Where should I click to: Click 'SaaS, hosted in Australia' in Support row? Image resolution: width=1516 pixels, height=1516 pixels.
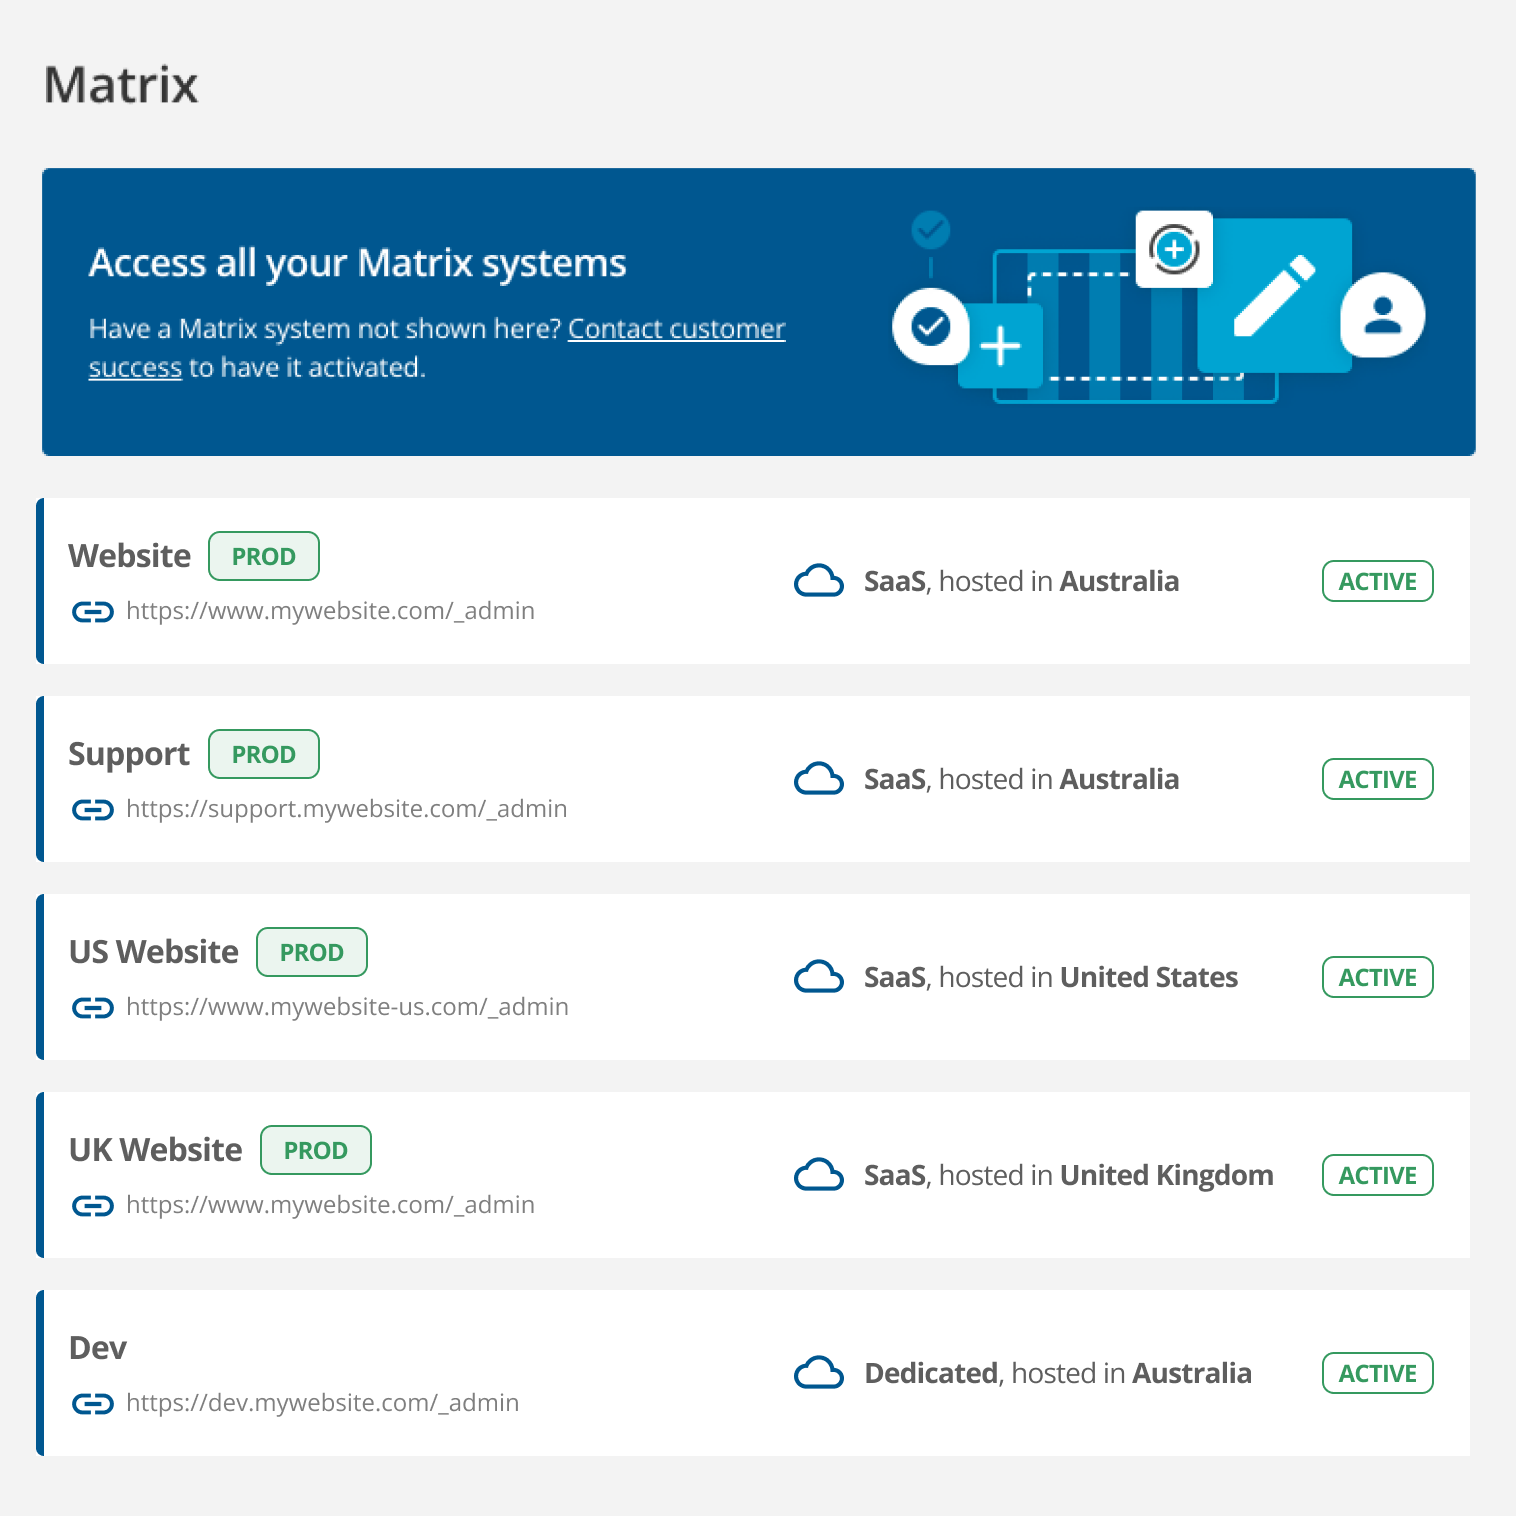tap(1021, 779)
